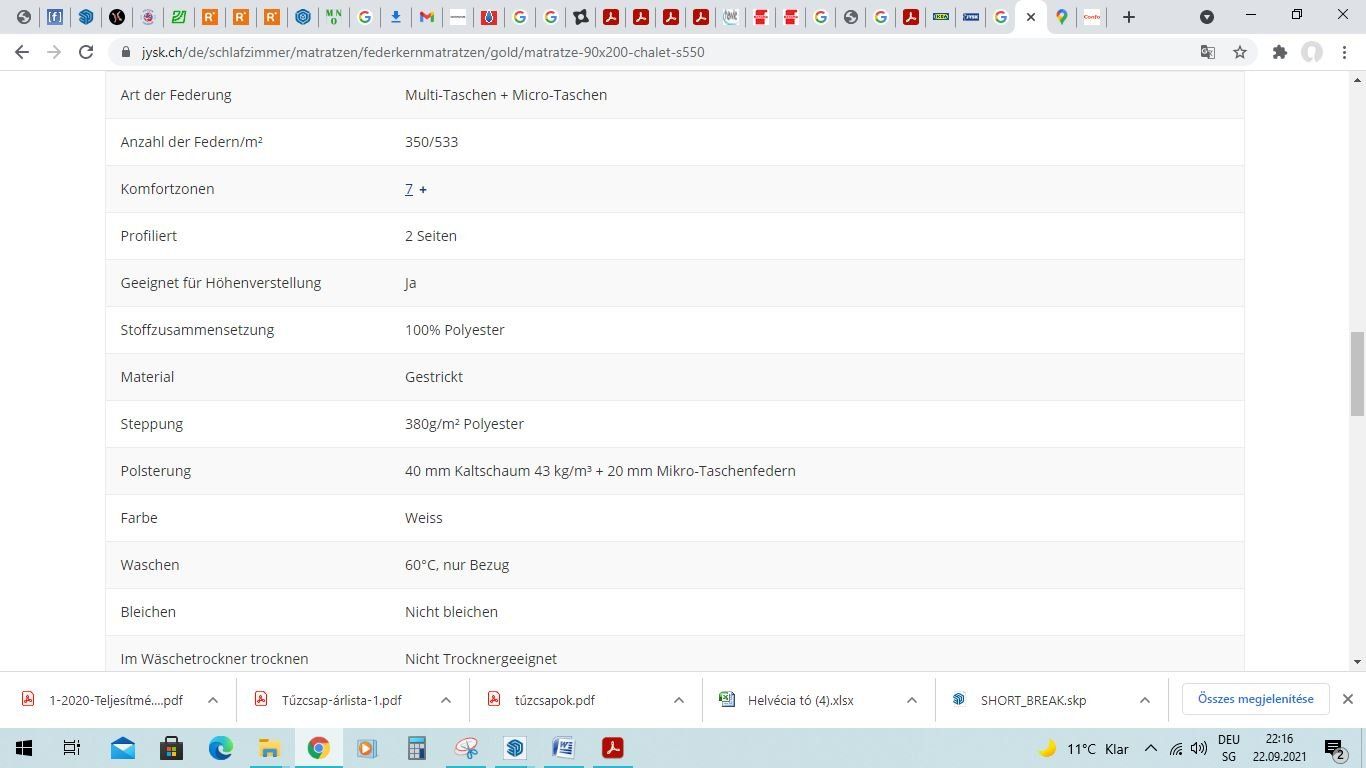The width and height of the screenshot is (1366, 768).
Task: Bookmark this page with the star icon
Action: tap(1240, 52)
